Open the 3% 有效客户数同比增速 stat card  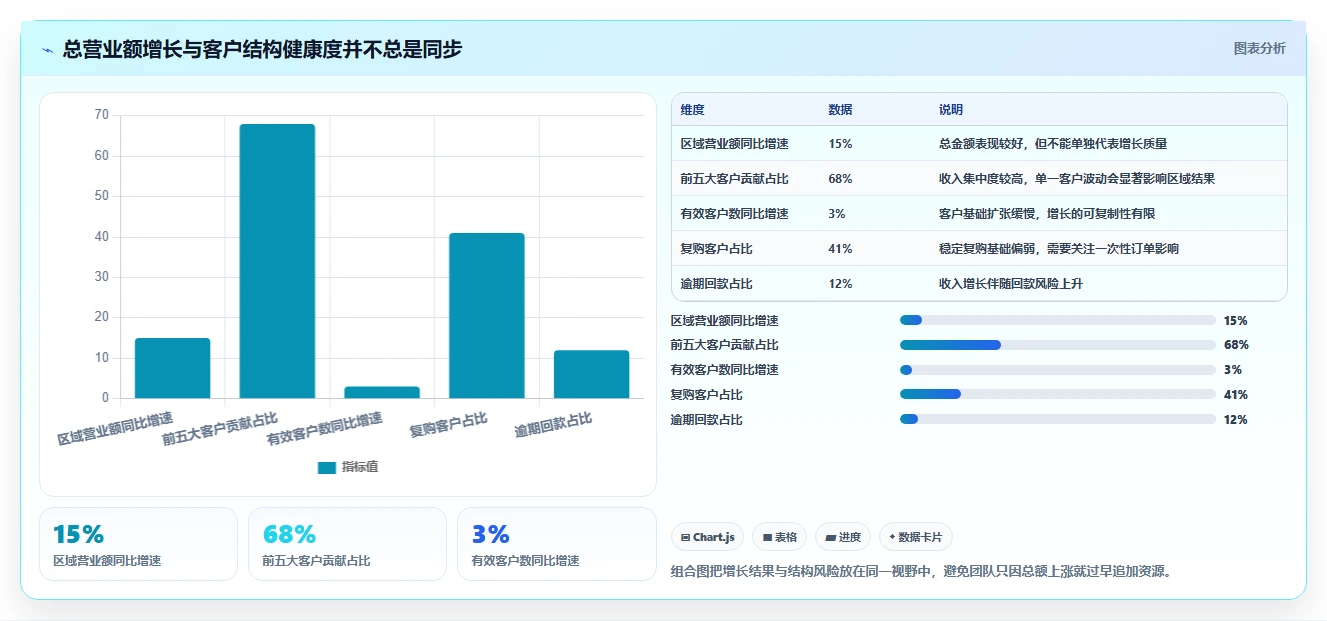(556, 544)
